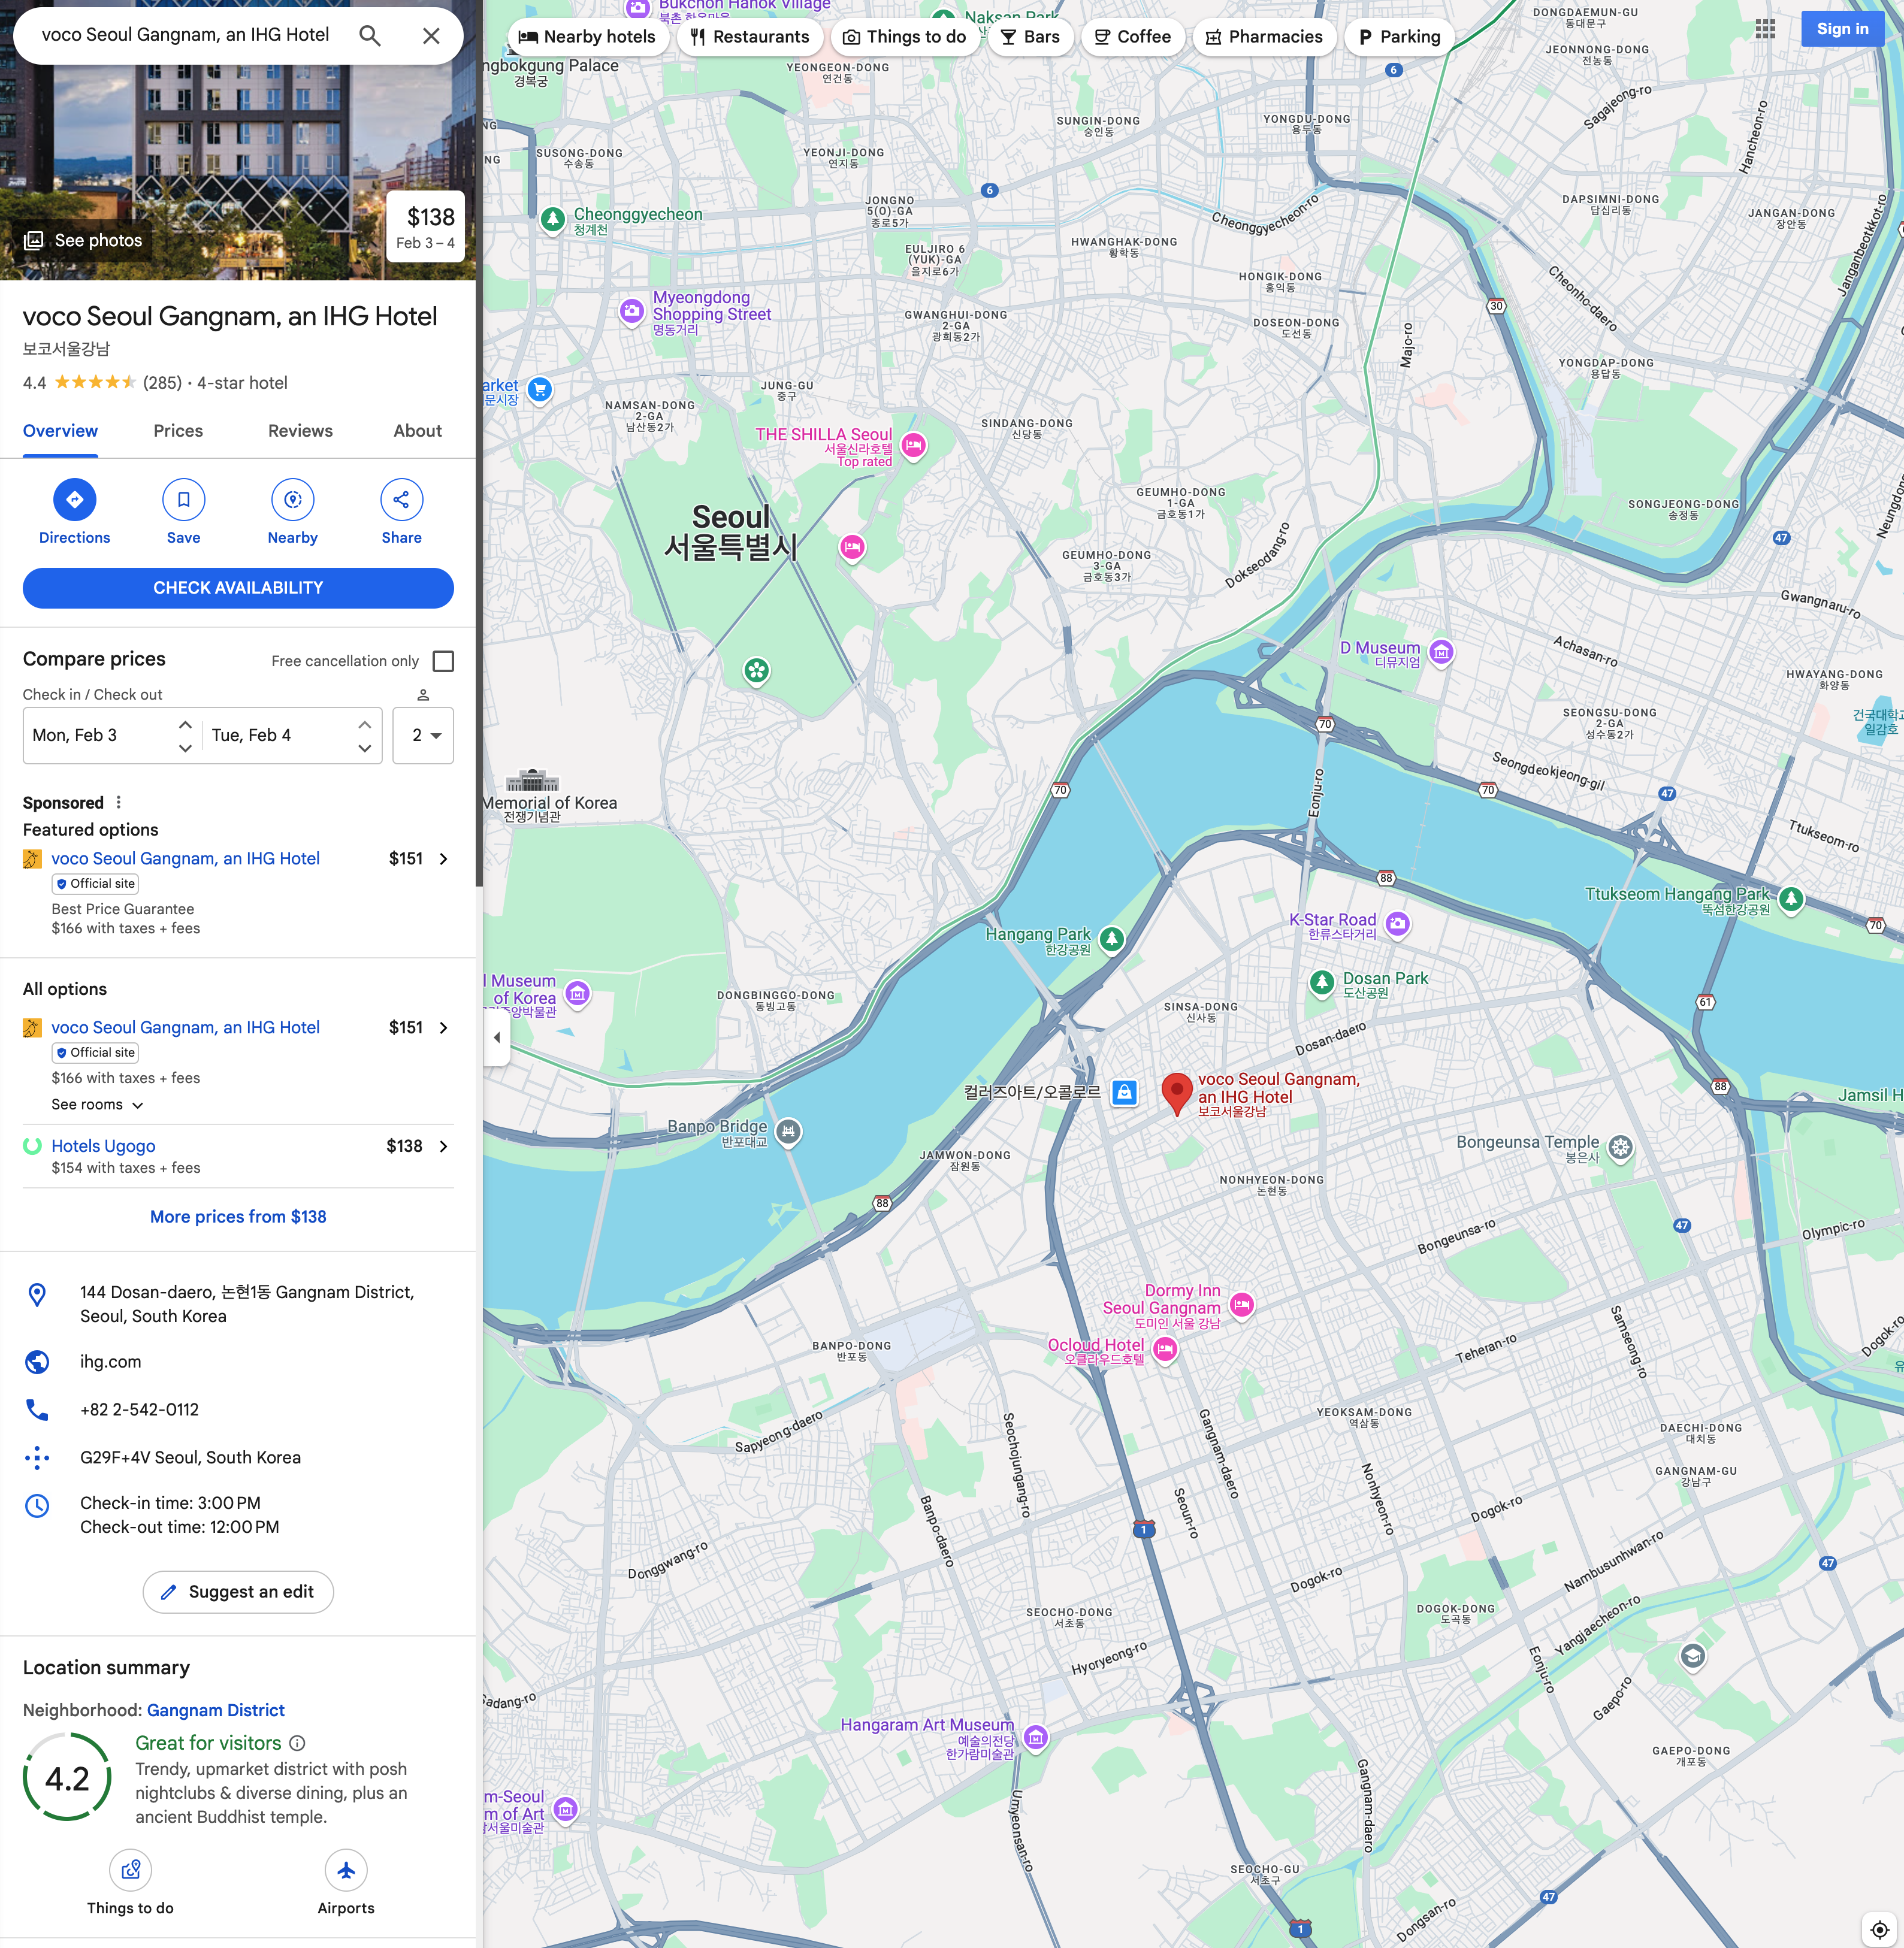Image resolution: width=1904 pixels, height=1948 pixels.
Task: Click the Directions icon button
Action: point(74,500)
